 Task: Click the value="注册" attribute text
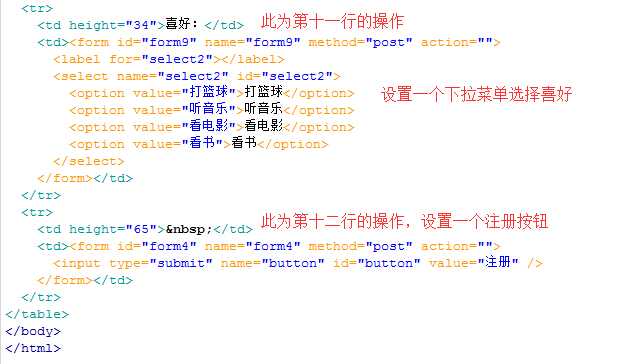coord(474,263)
